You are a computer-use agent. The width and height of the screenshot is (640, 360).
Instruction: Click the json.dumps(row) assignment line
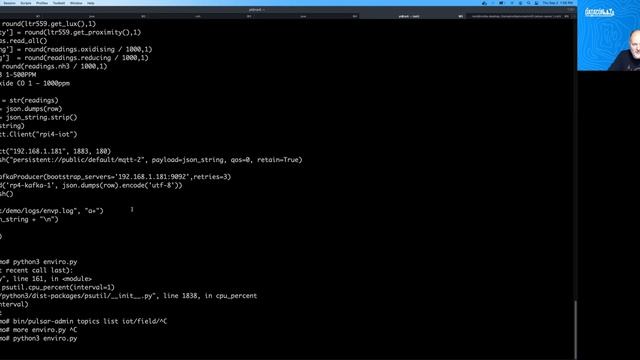[31, 109]
